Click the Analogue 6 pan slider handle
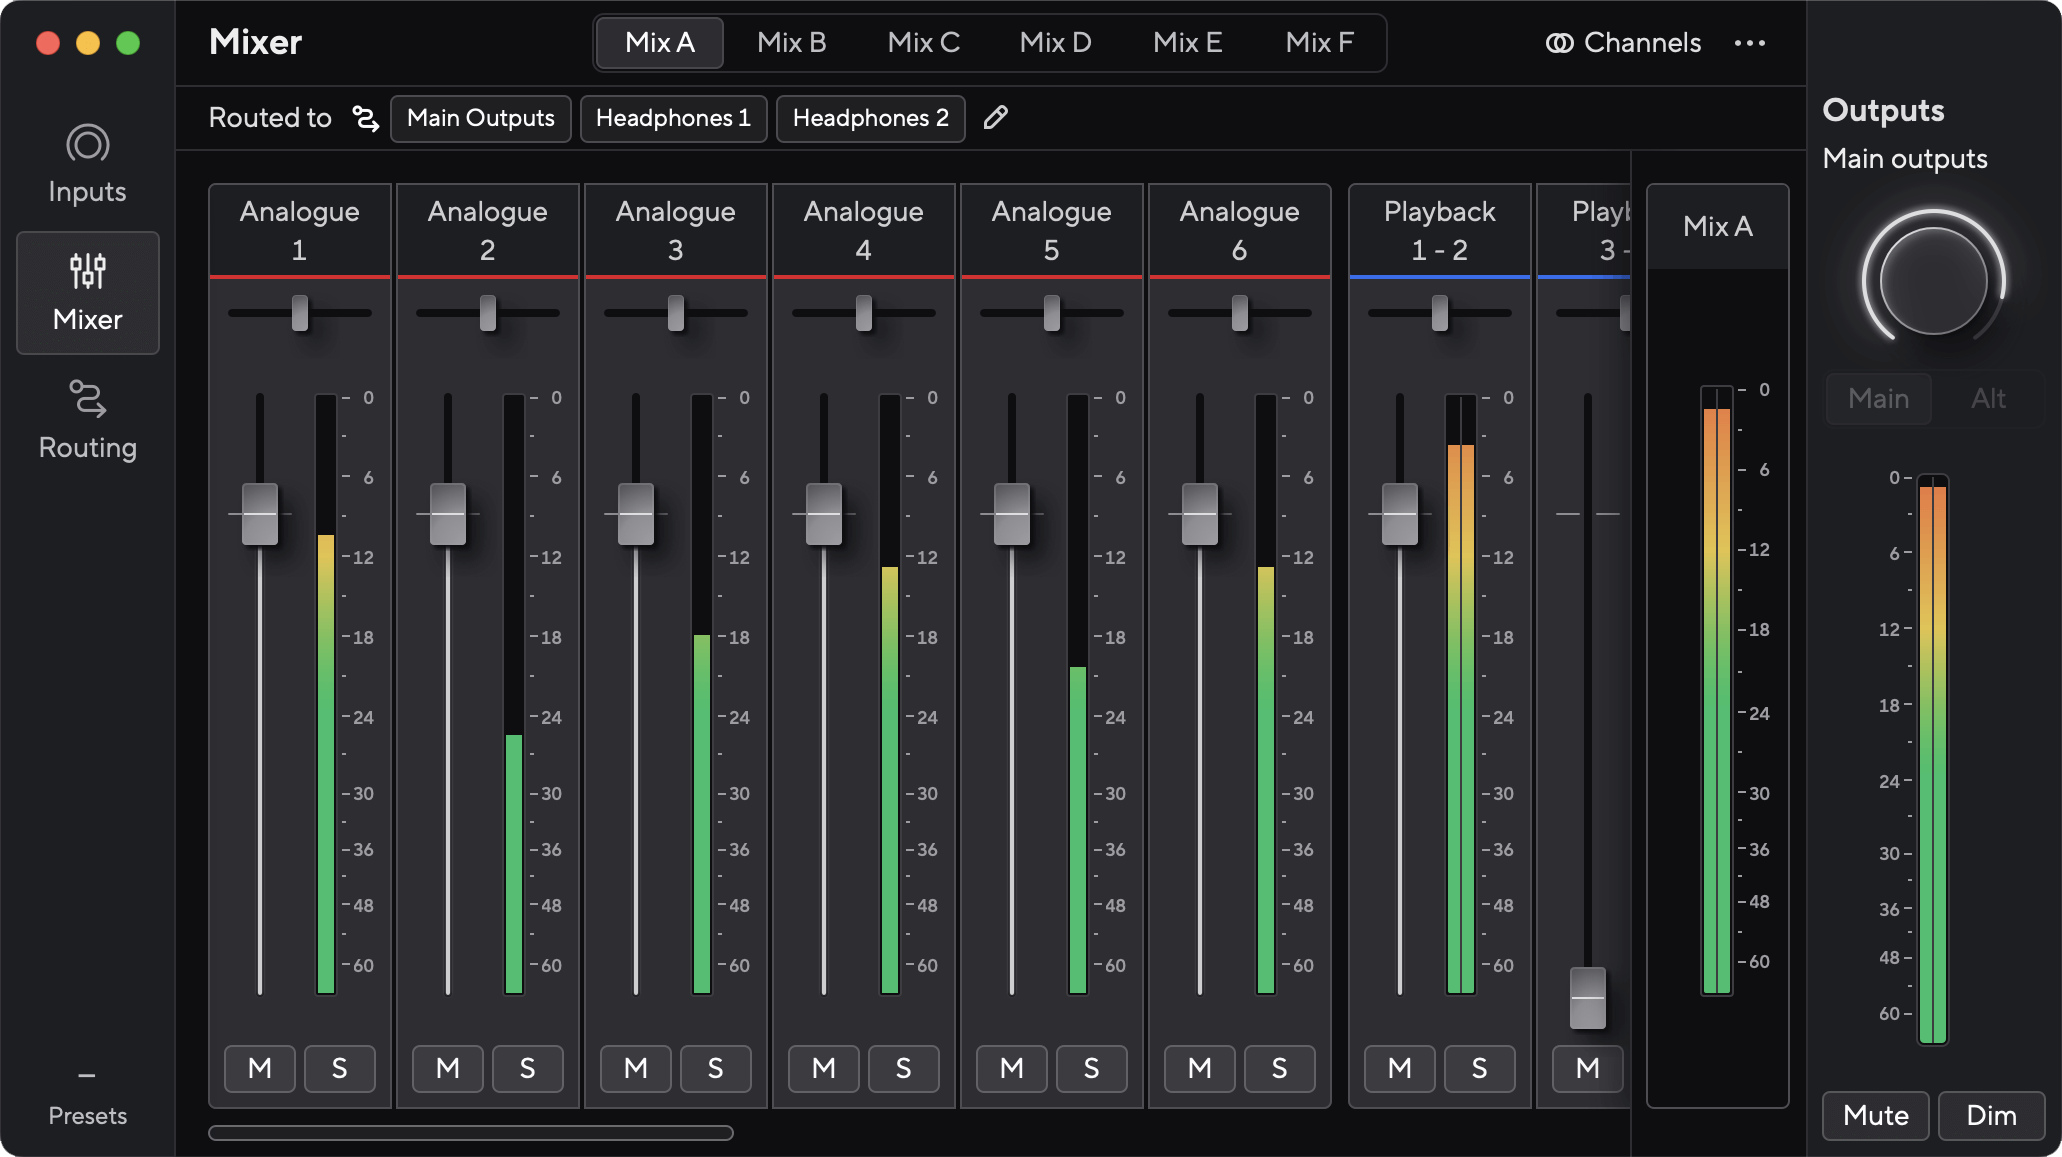 click(1240, 313)
